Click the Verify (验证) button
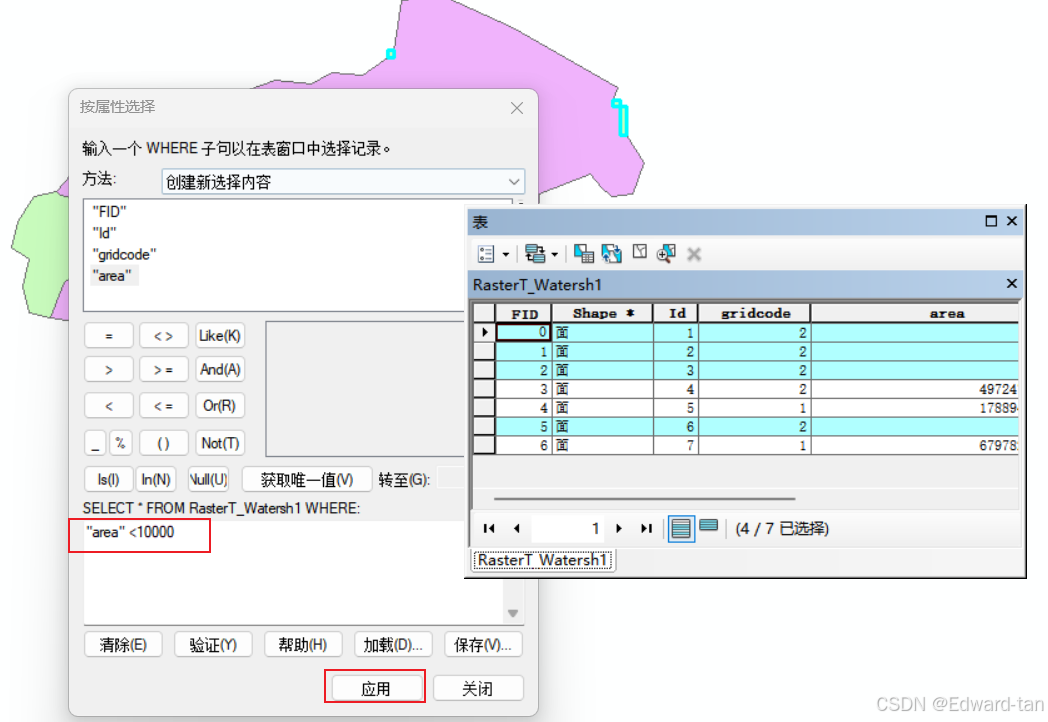 coord(213,645)
